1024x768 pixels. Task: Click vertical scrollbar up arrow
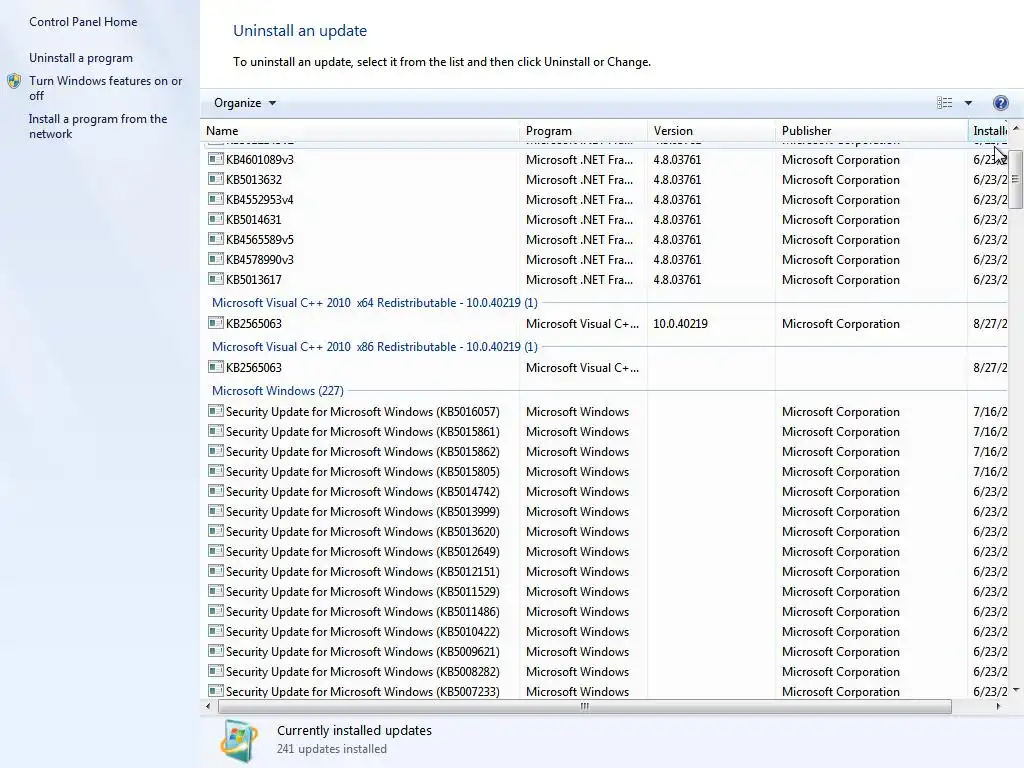(x=1016, y=129)
